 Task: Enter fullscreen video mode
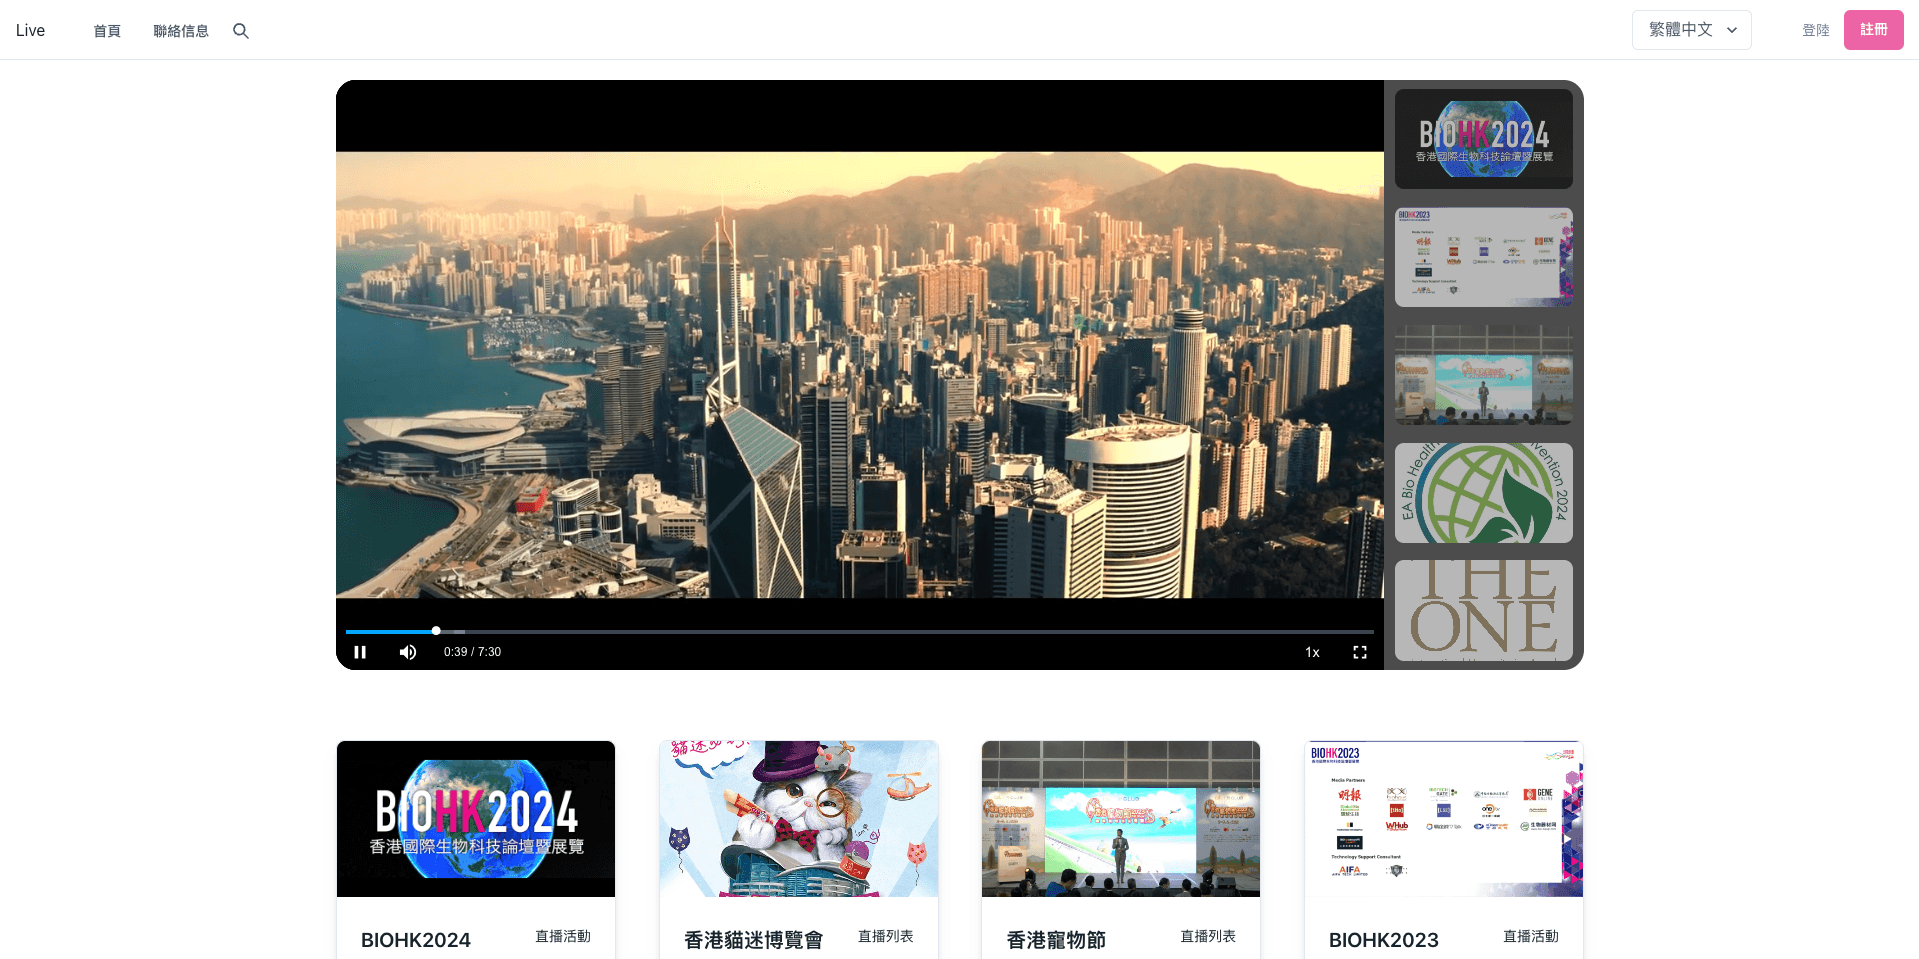coord(1360,652)
